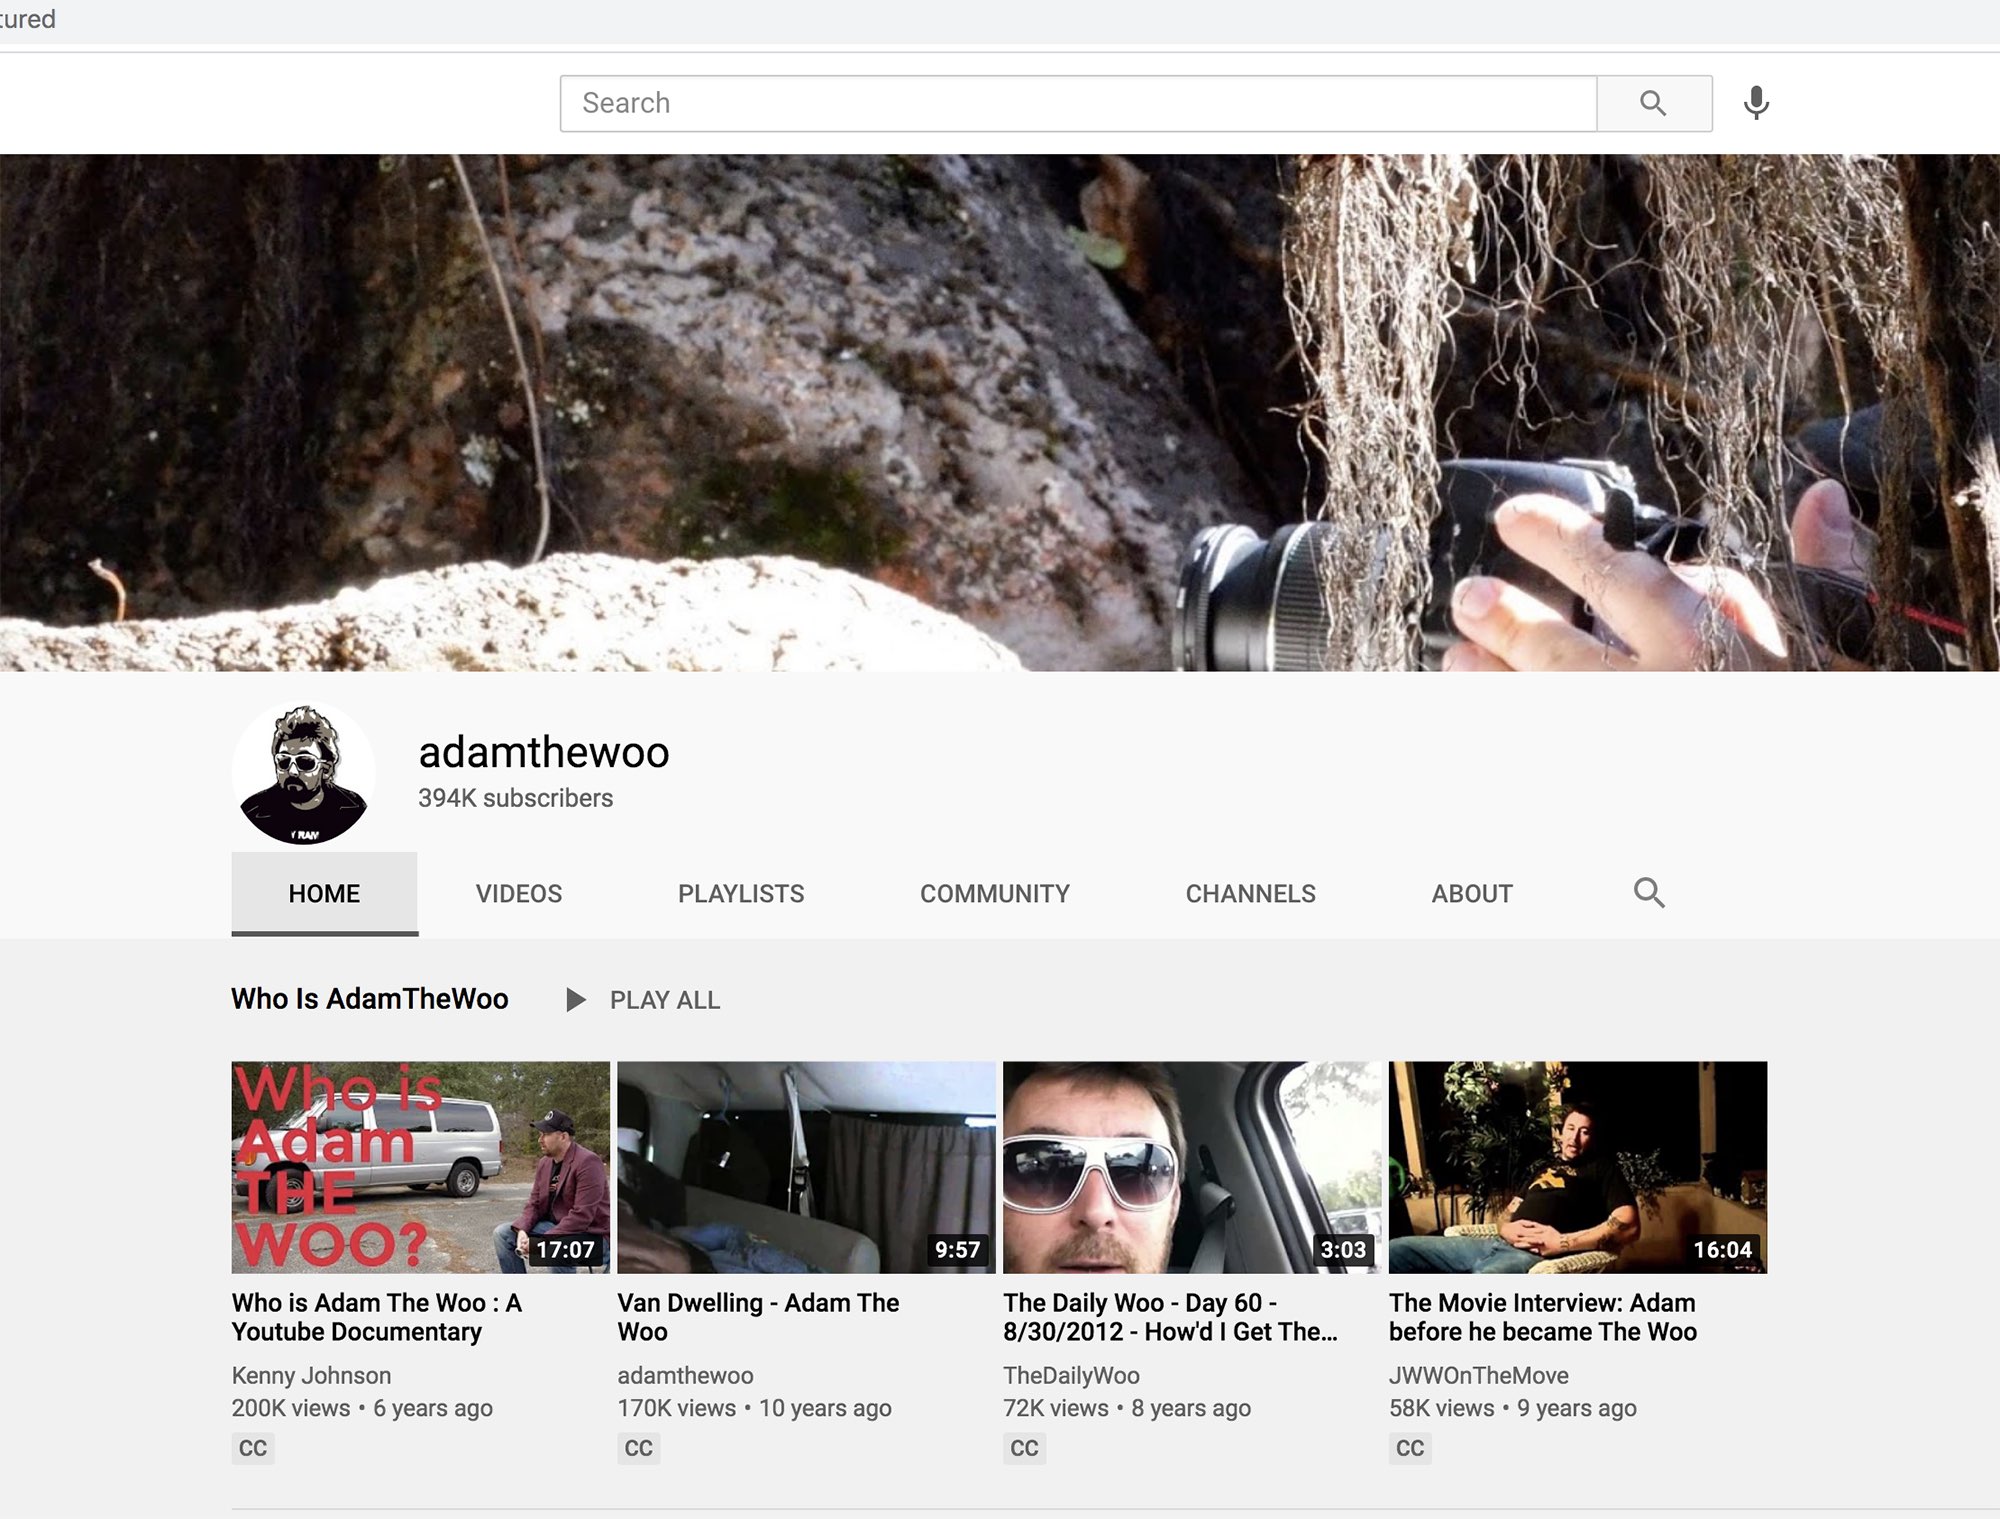Visit JWWOnTheMove channel link
Screen dimensions: 2000x1519
[x=1479, y=1376]
